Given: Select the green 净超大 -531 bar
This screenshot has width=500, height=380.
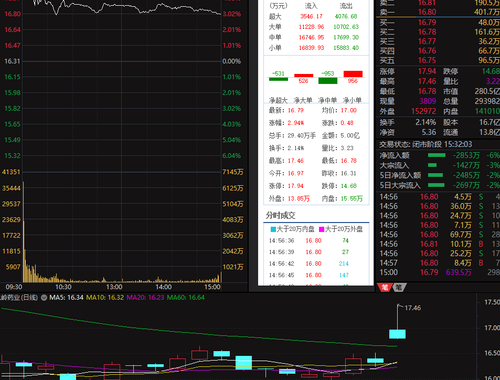Looking at the screenshot, I should pyautogui.click(x=278, y=79).
